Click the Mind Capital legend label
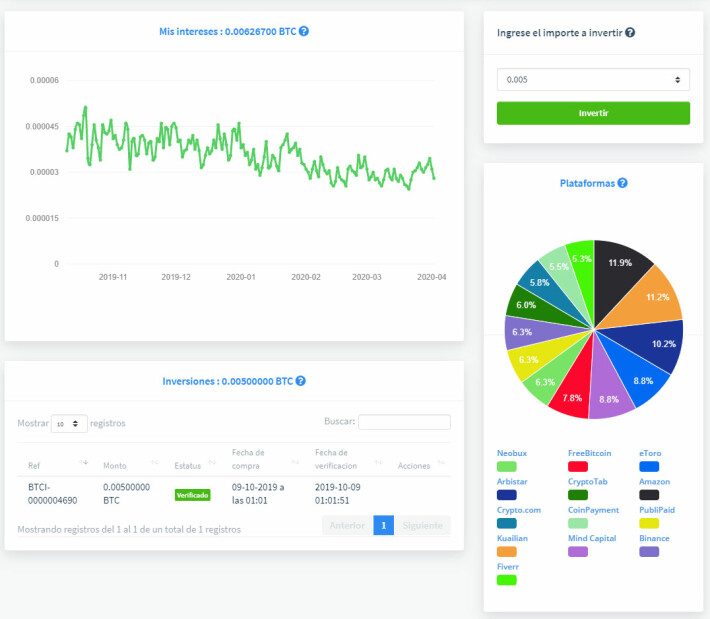710x619 pixels. [592, 538]
